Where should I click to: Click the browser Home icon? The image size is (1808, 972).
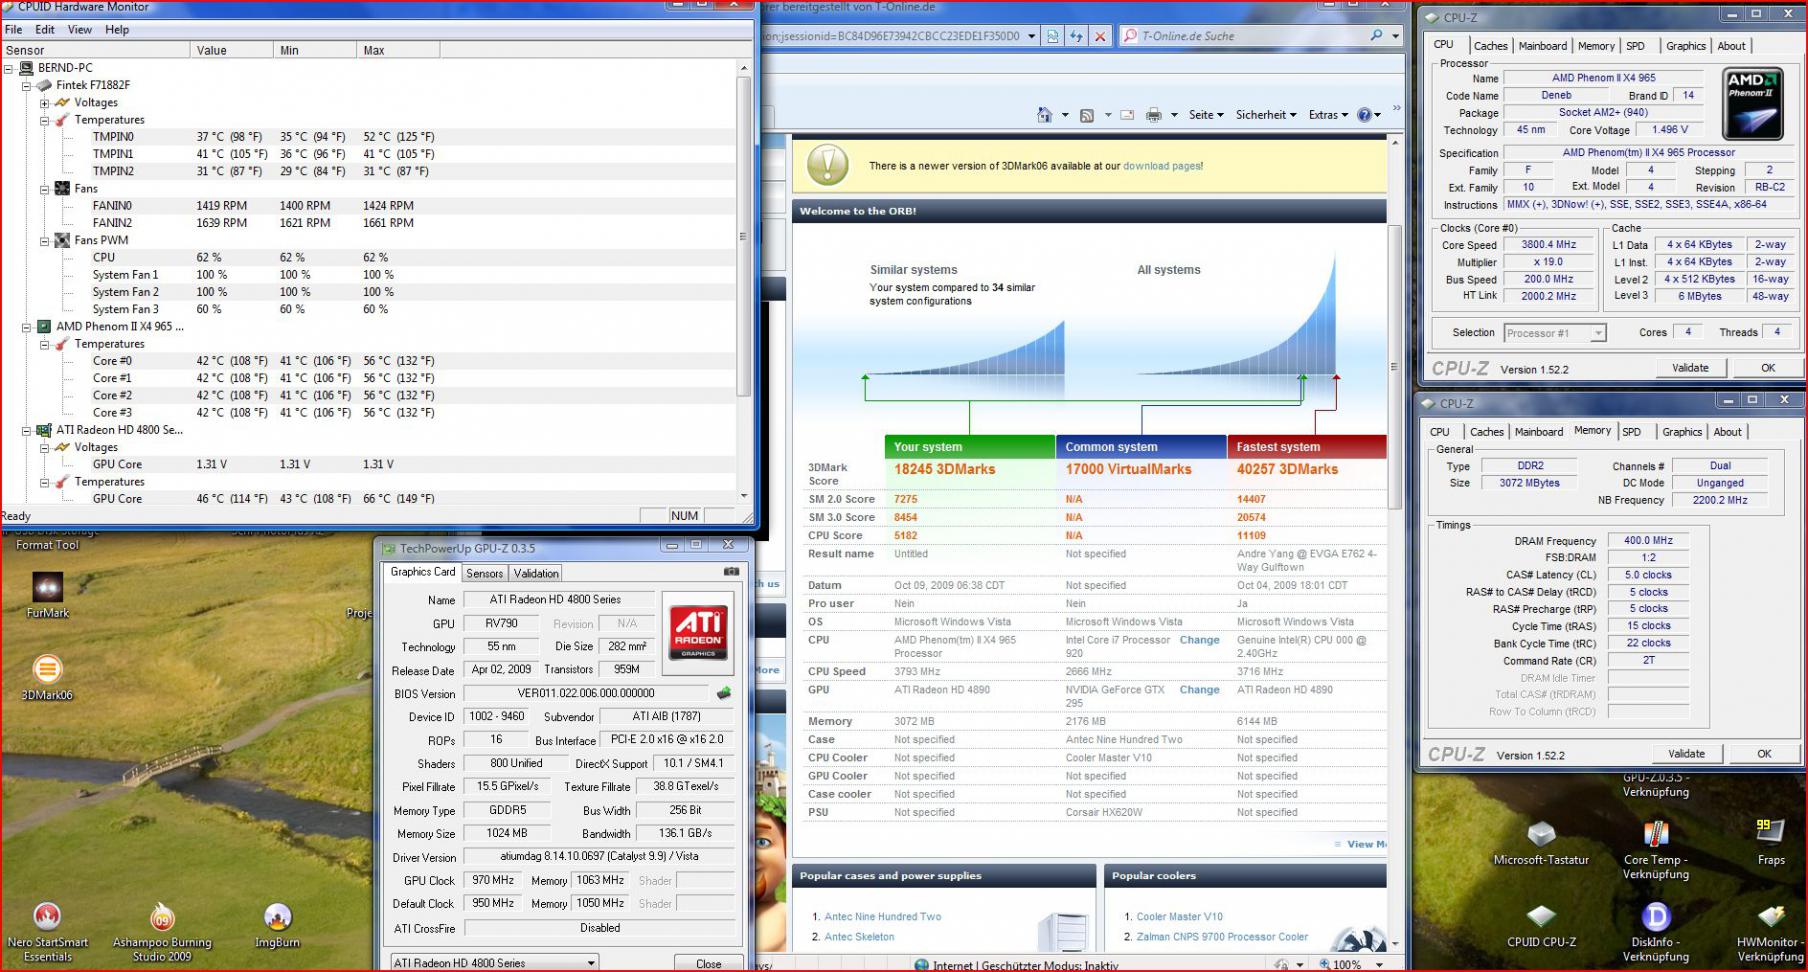(x=1044, y=115)
